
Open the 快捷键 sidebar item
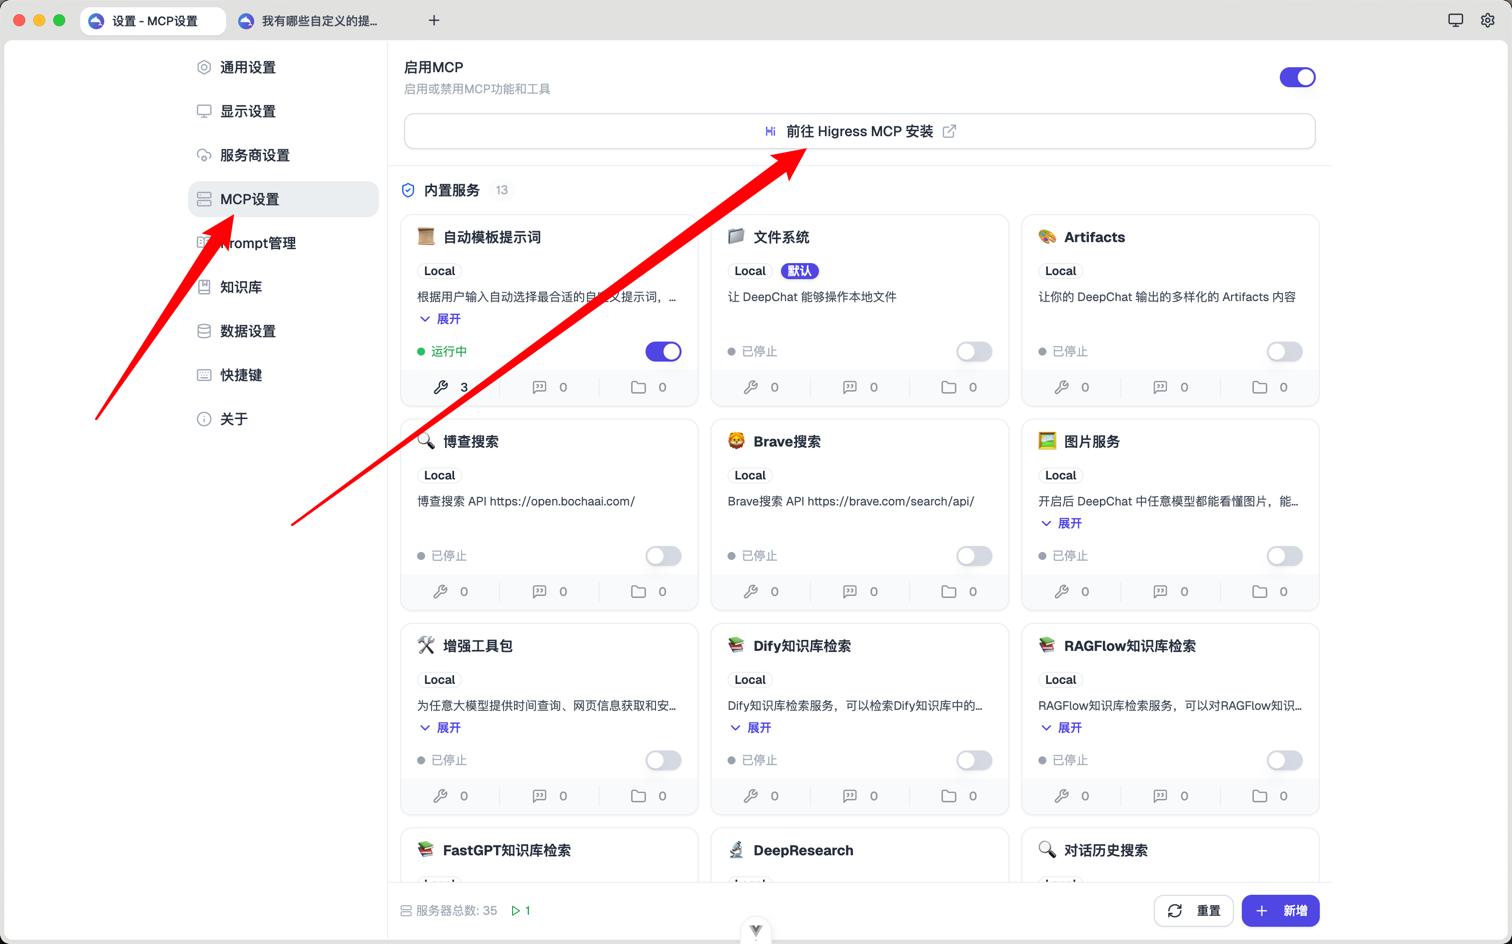coord(283,375)
